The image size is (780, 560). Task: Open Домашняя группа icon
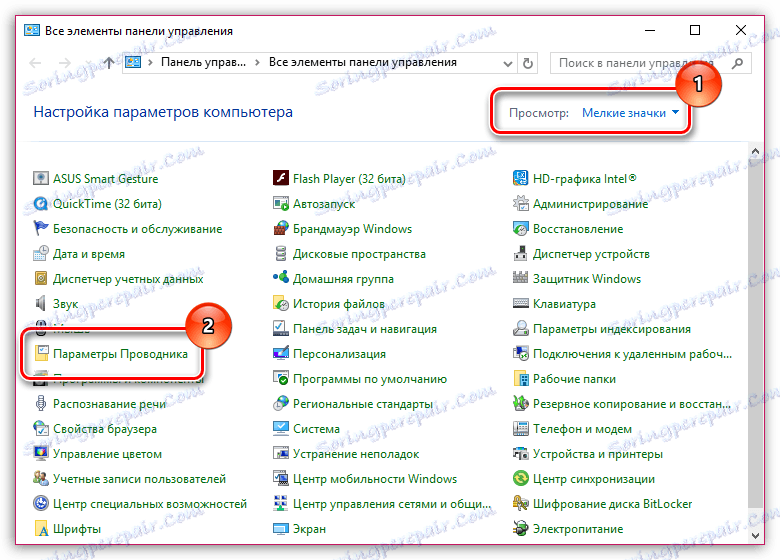coord(281,279)
